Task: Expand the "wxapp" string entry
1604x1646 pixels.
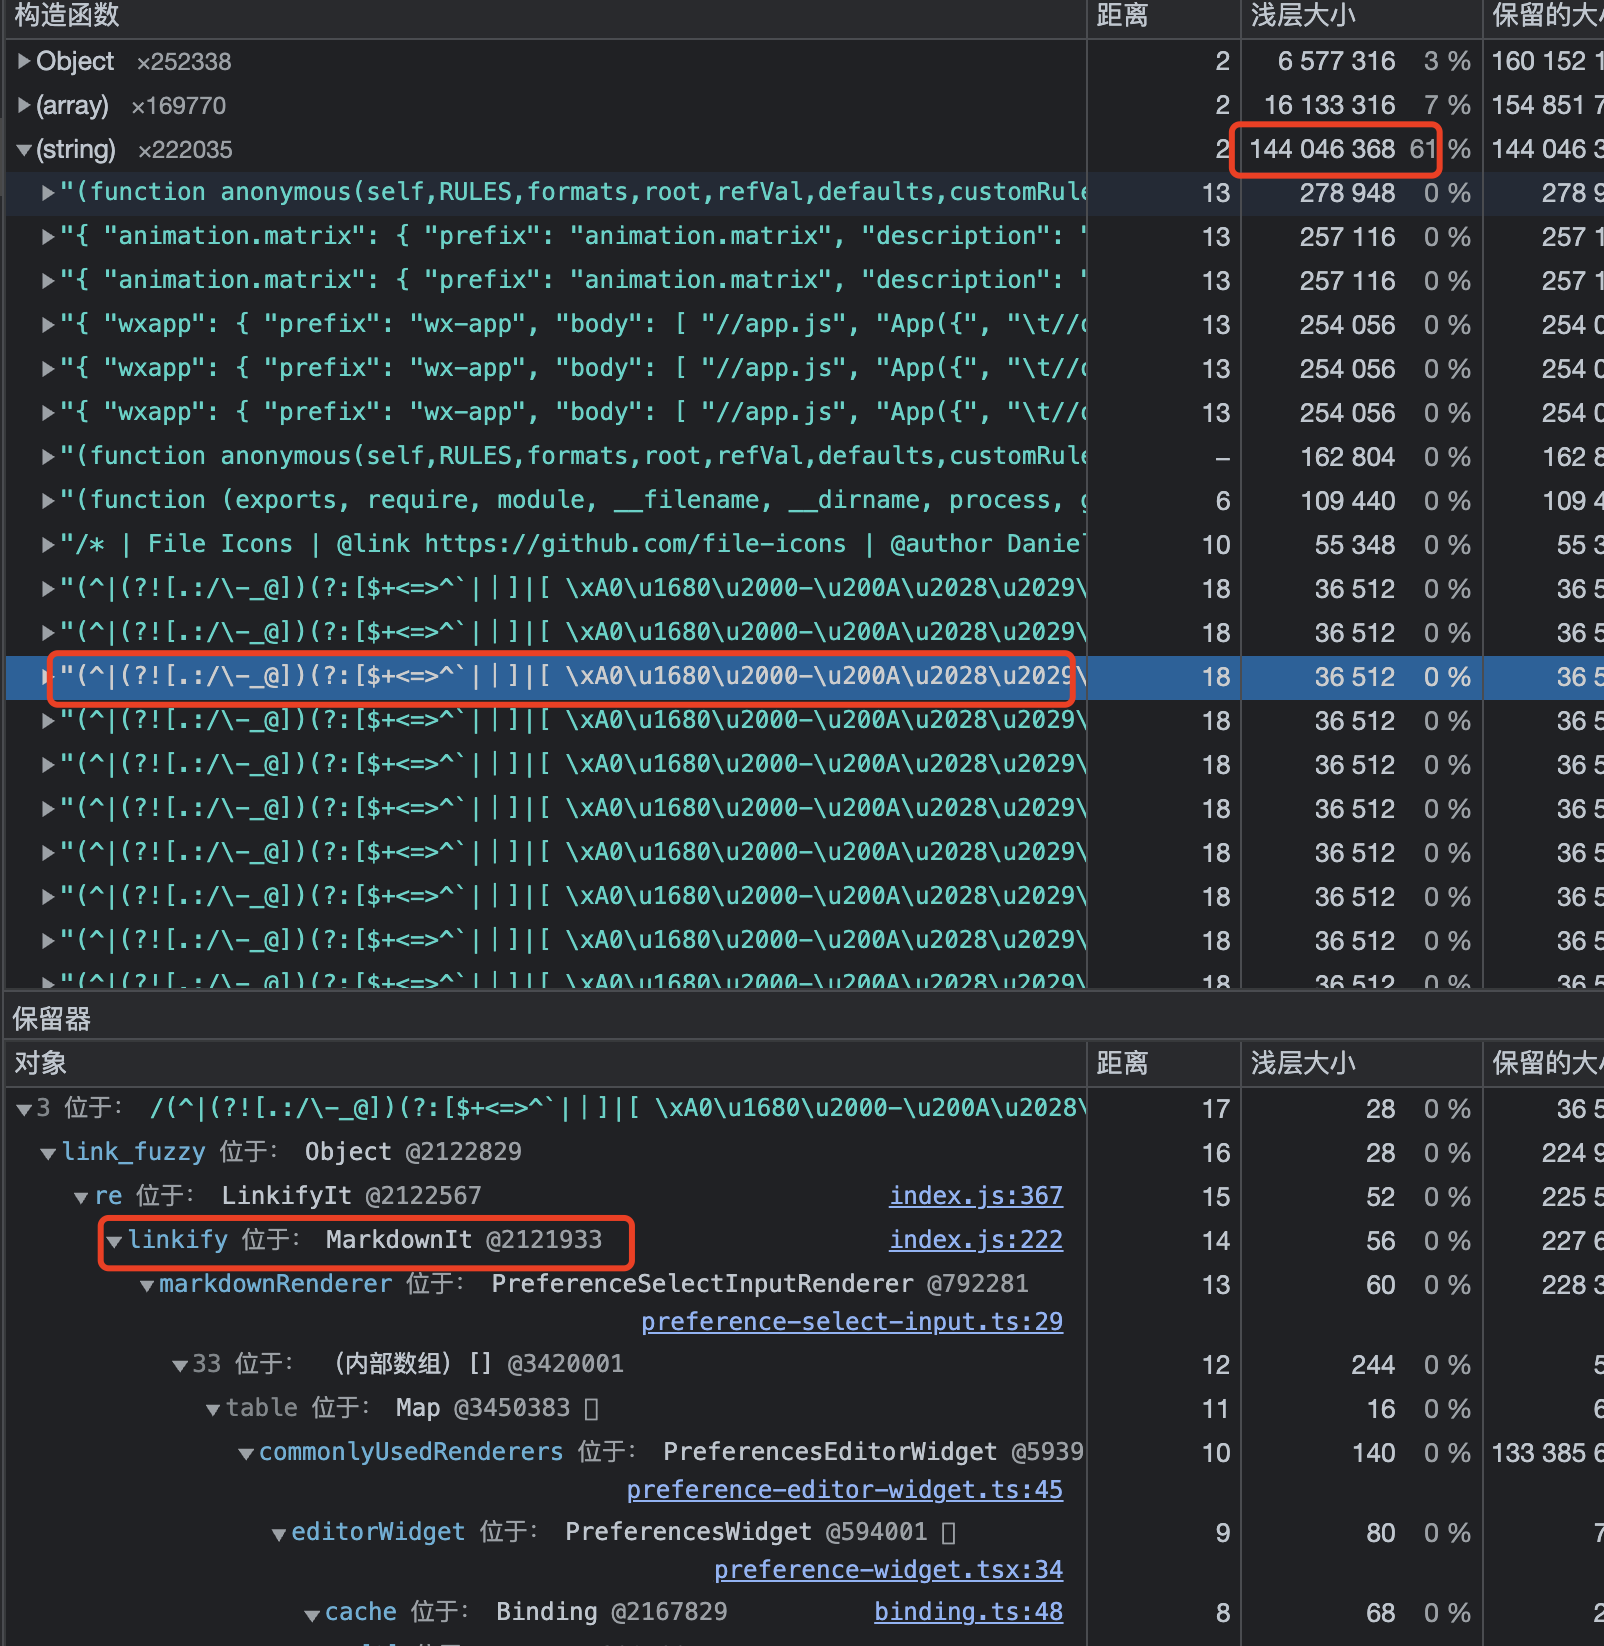Action: coord(47,323)
